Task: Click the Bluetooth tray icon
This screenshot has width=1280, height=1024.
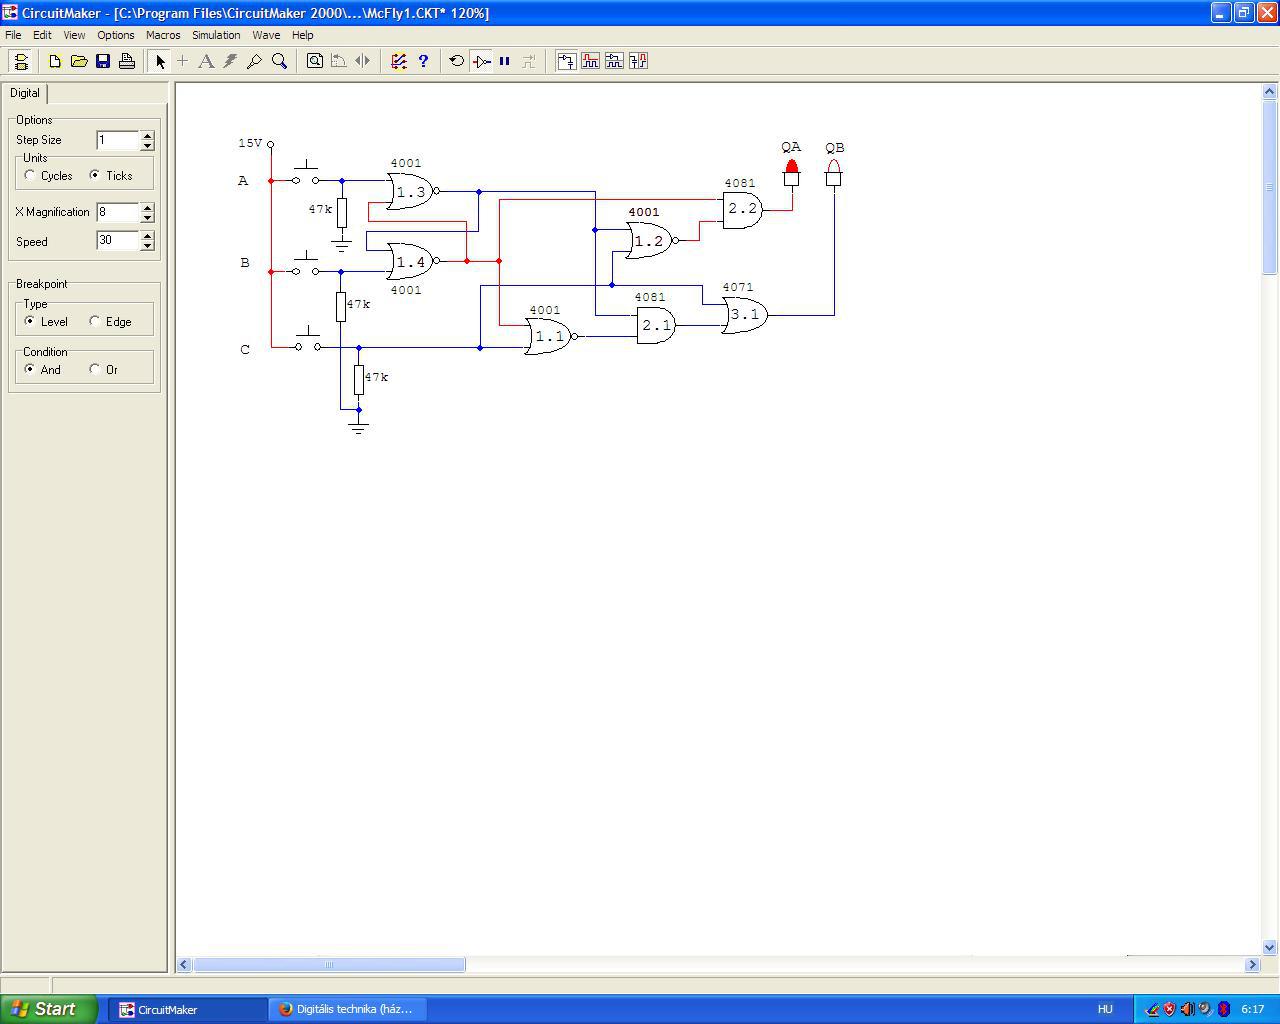Action: click(x=1223, y=1010)
